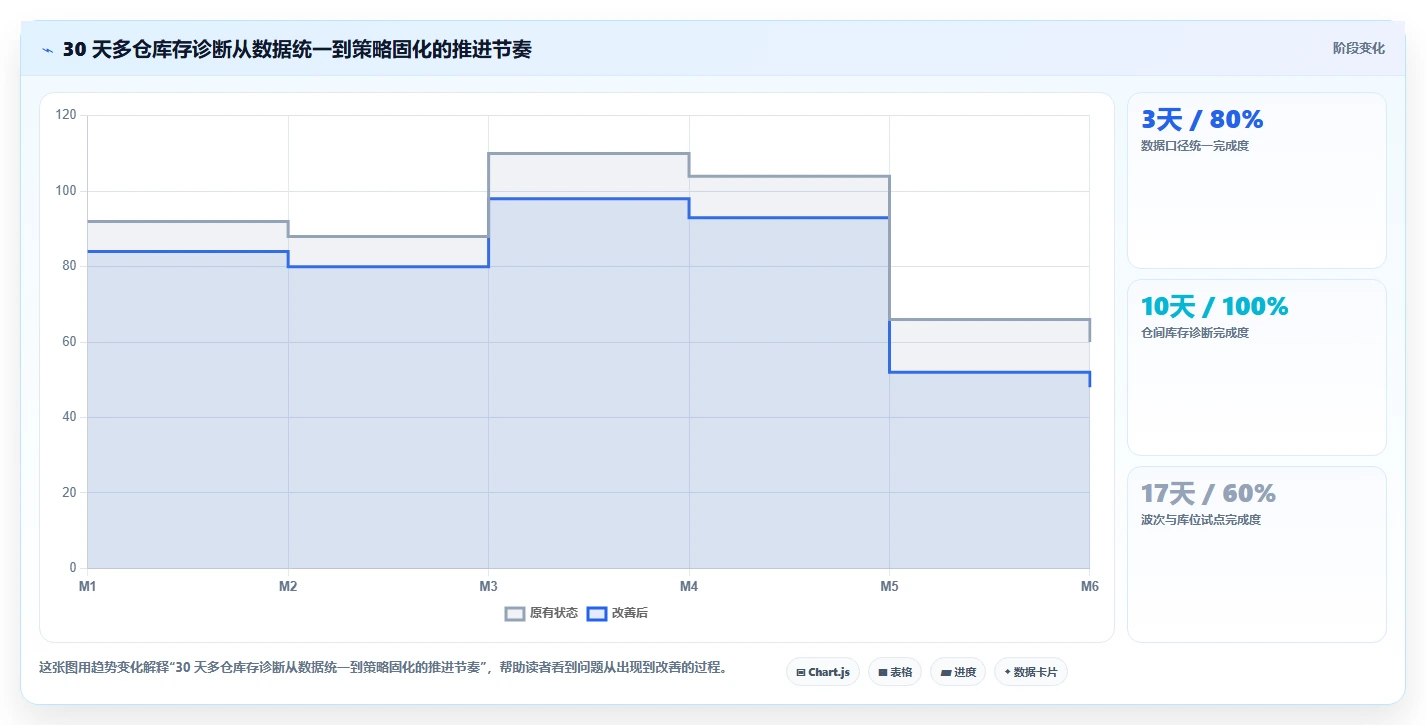Select the 数据卡片 tag chip
The height and width of the screenshot is (725, 1426).
tap(1031, 672)
